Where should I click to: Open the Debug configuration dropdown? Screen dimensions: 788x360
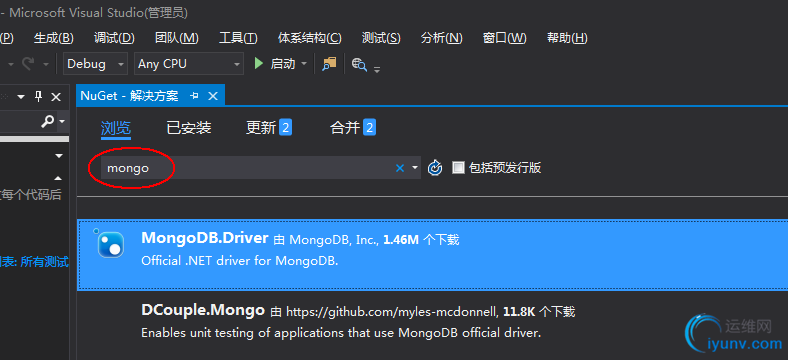95,64
